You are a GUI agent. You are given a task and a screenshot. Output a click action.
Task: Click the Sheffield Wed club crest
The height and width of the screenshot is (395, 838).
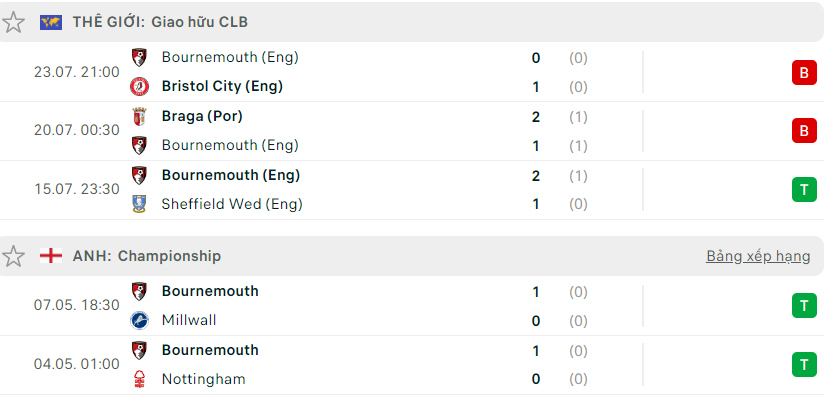click(139, 204)
